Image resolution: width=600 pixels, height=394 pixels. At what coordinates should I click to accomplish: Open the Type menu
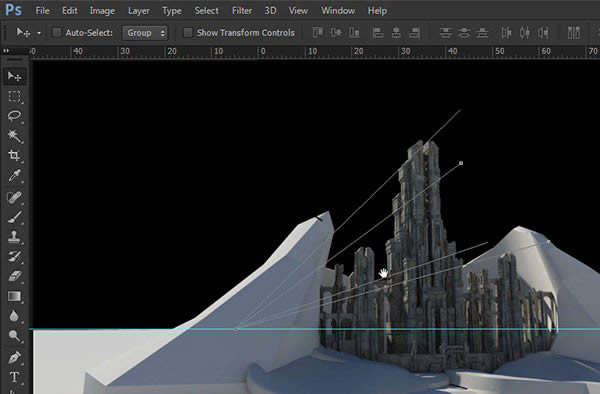(x=172, y=11)
